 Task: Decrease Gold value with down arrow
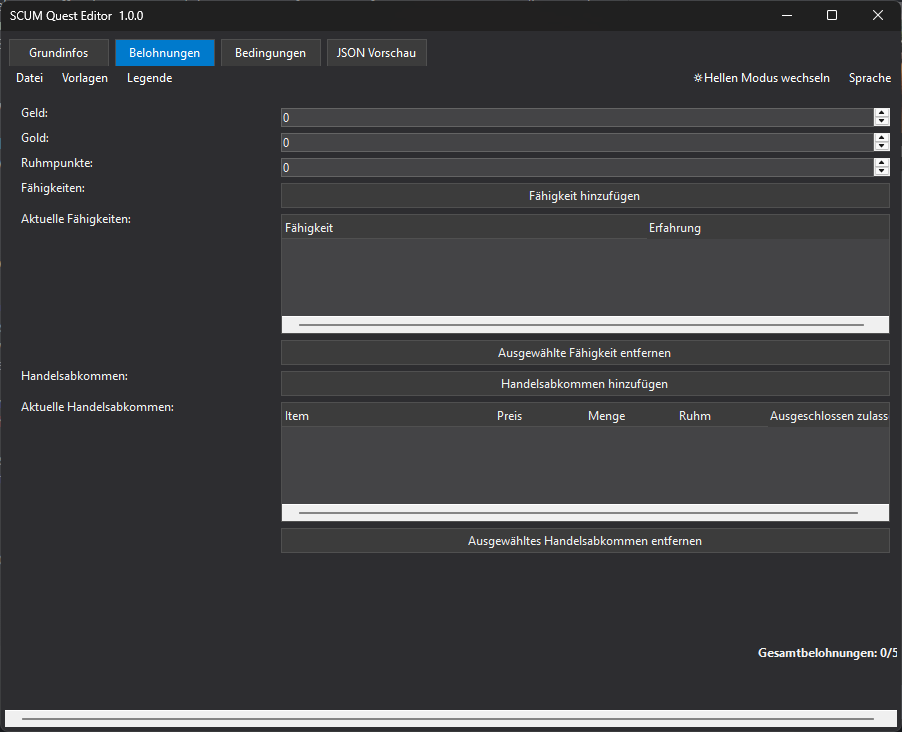point(881,147)
